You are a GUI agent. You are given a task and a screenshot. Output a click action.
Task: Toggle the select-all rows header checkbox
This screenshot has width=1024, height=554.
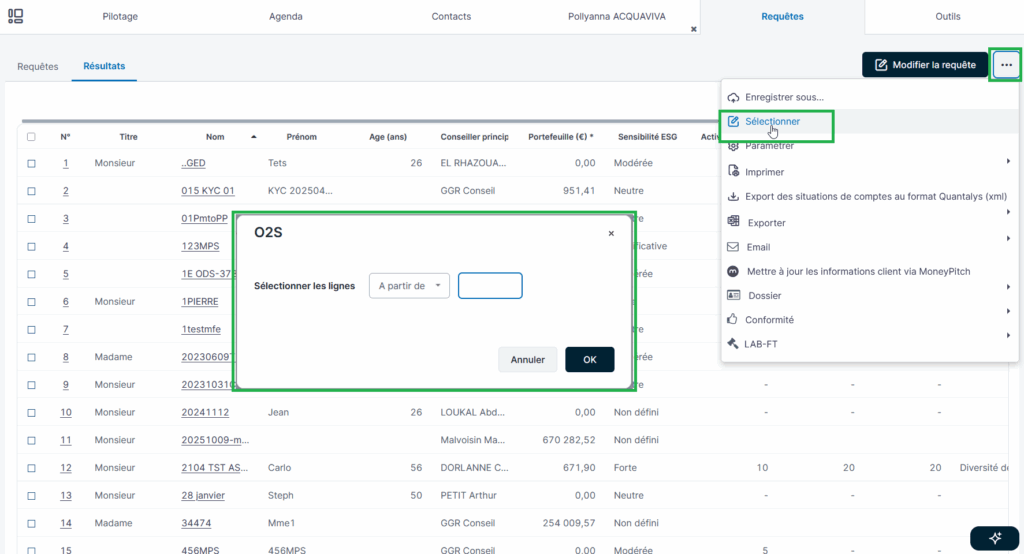pyautogui.click(x=31, y=137)
